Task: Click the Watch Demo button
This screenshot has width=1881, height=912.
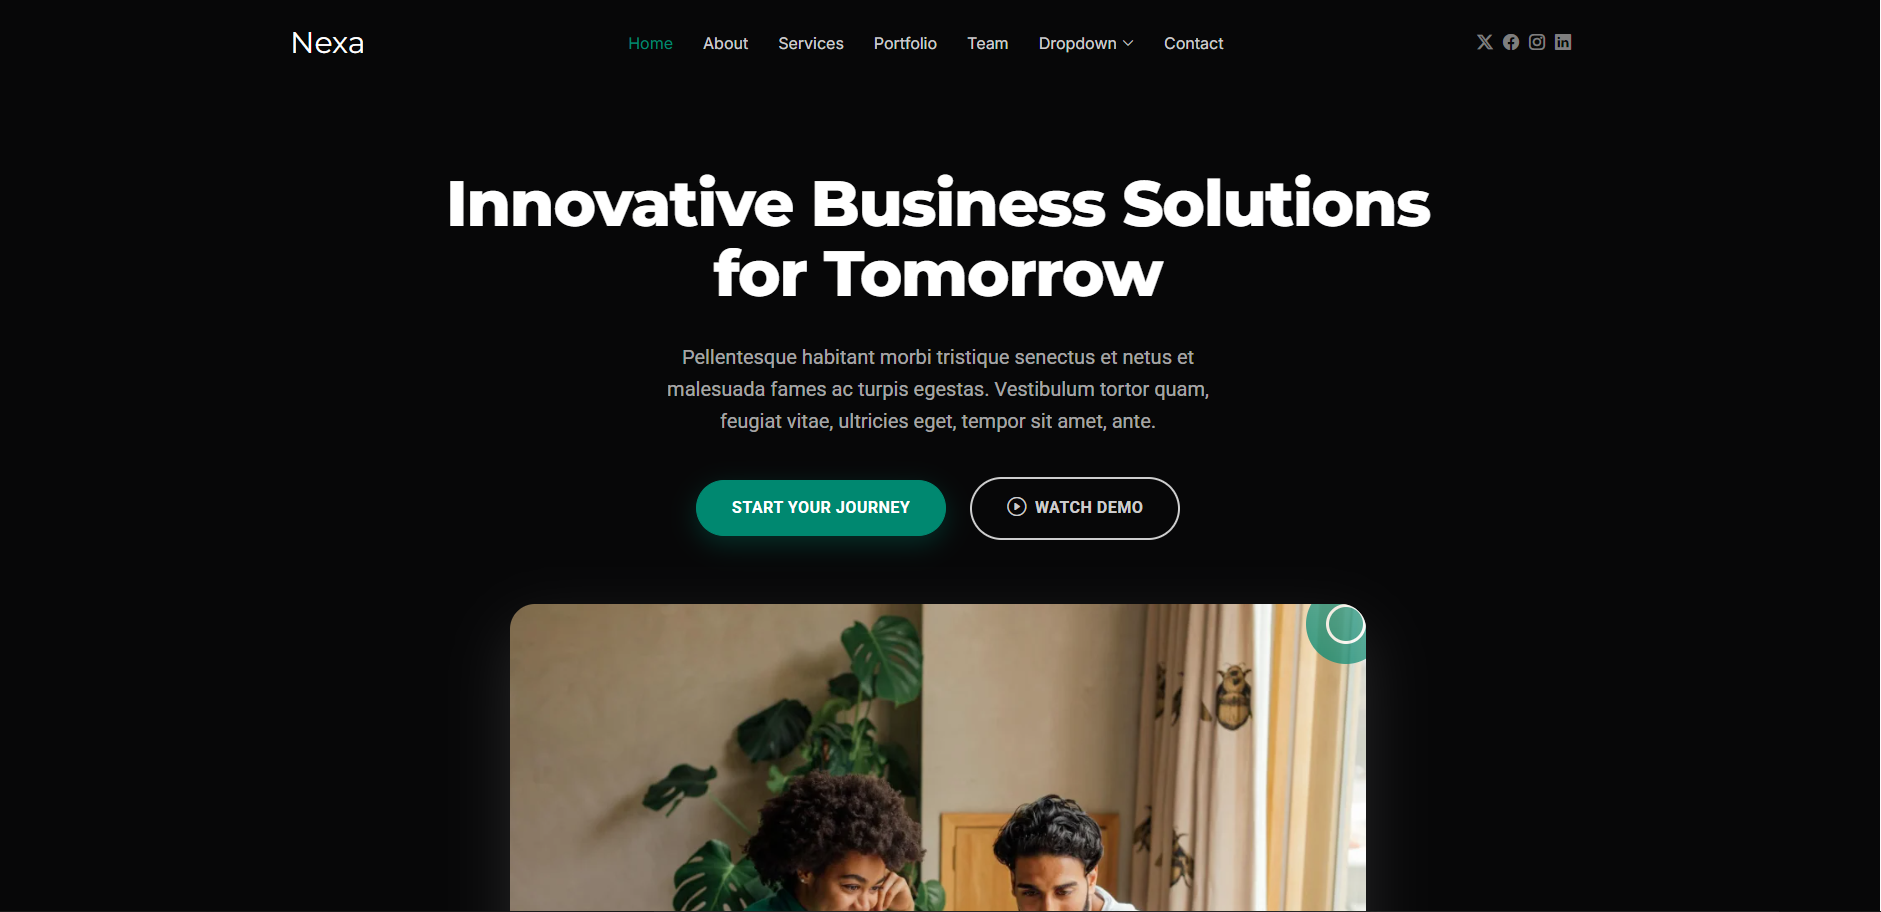Action: 1075,508
